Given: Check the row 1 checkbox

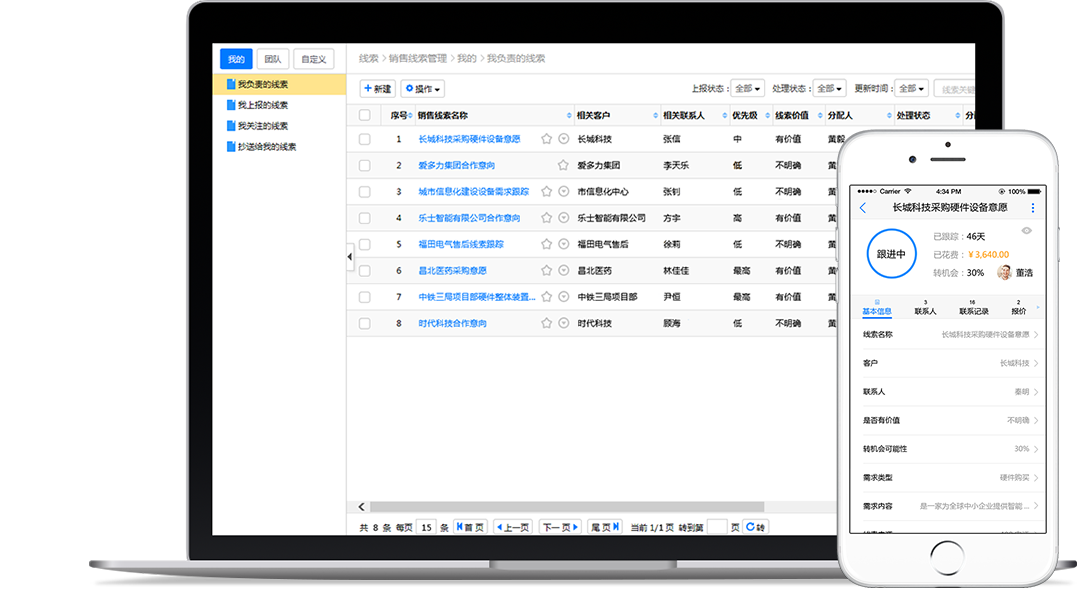Looking at the screenshot, I should 365,139.
